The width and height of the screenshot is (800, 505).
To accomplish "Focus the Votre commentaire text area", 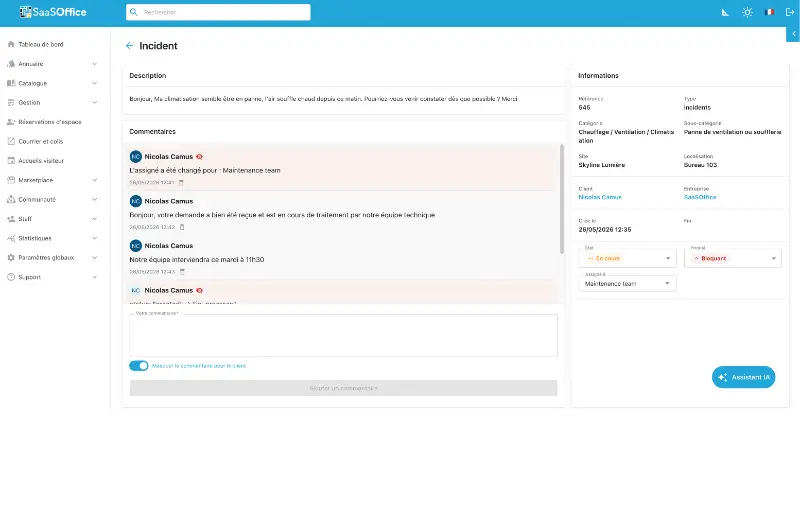I will 343,335.
